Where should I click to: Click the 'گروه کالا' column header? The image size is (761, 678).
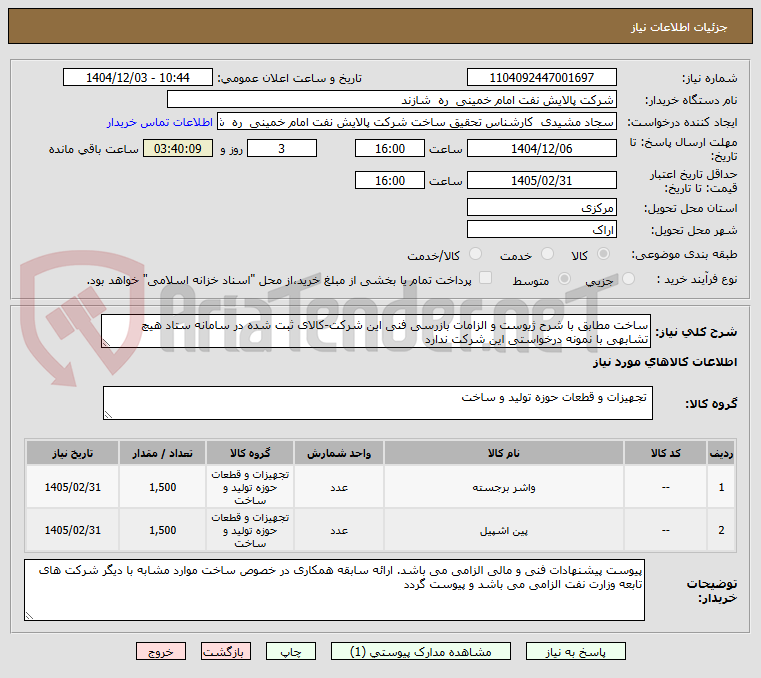[250, 453]
